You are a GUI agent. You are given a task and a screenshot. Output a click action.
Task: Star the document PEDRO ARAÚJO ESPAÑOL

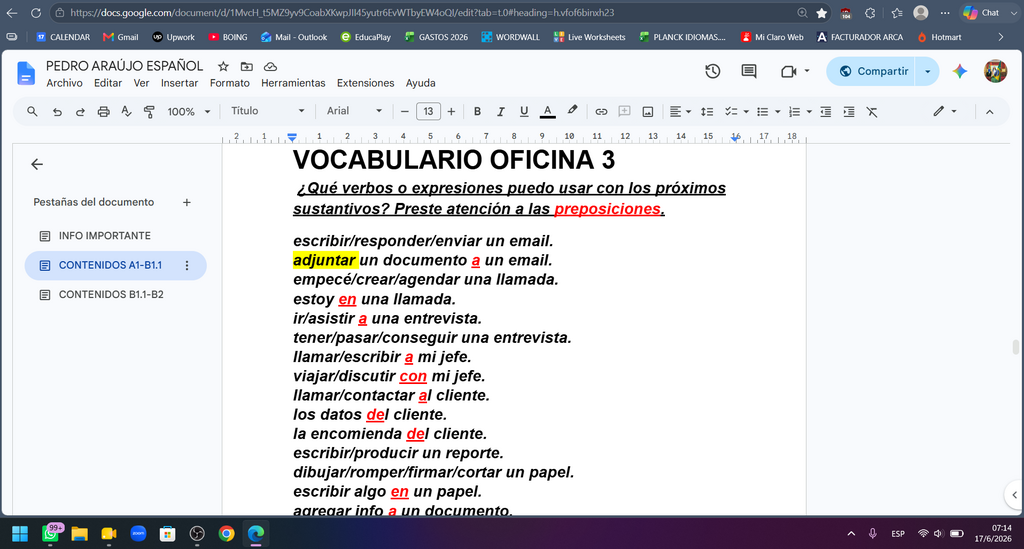[x=223, y=66]
